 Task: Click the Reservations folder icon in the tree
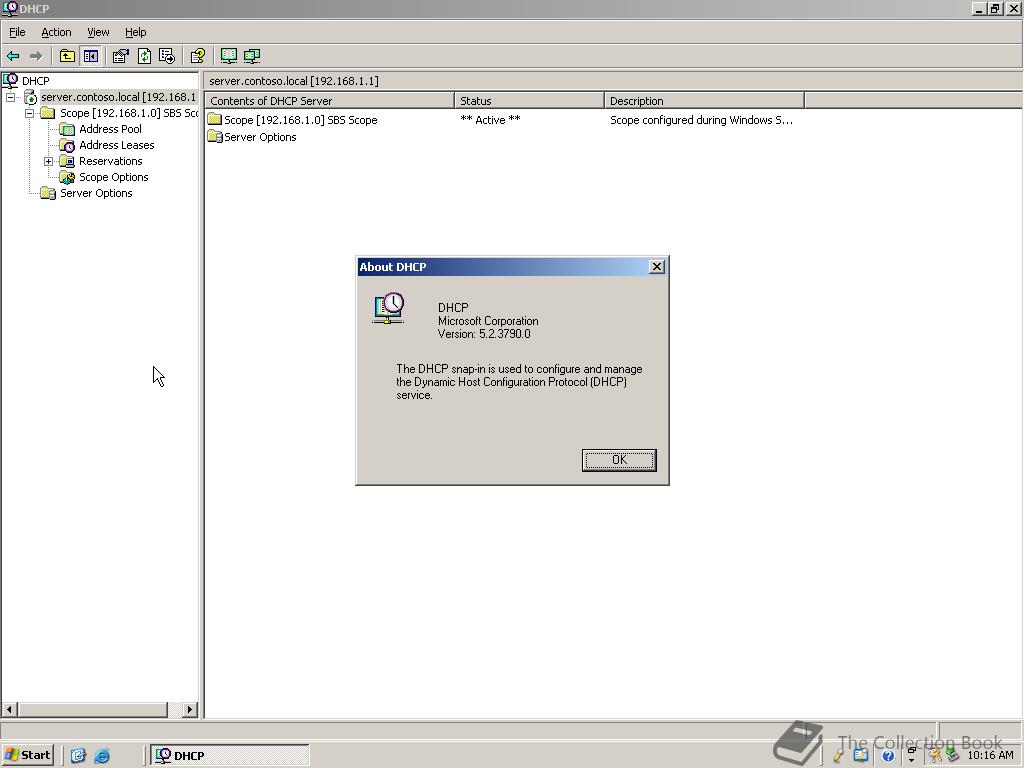coord(67,161)
